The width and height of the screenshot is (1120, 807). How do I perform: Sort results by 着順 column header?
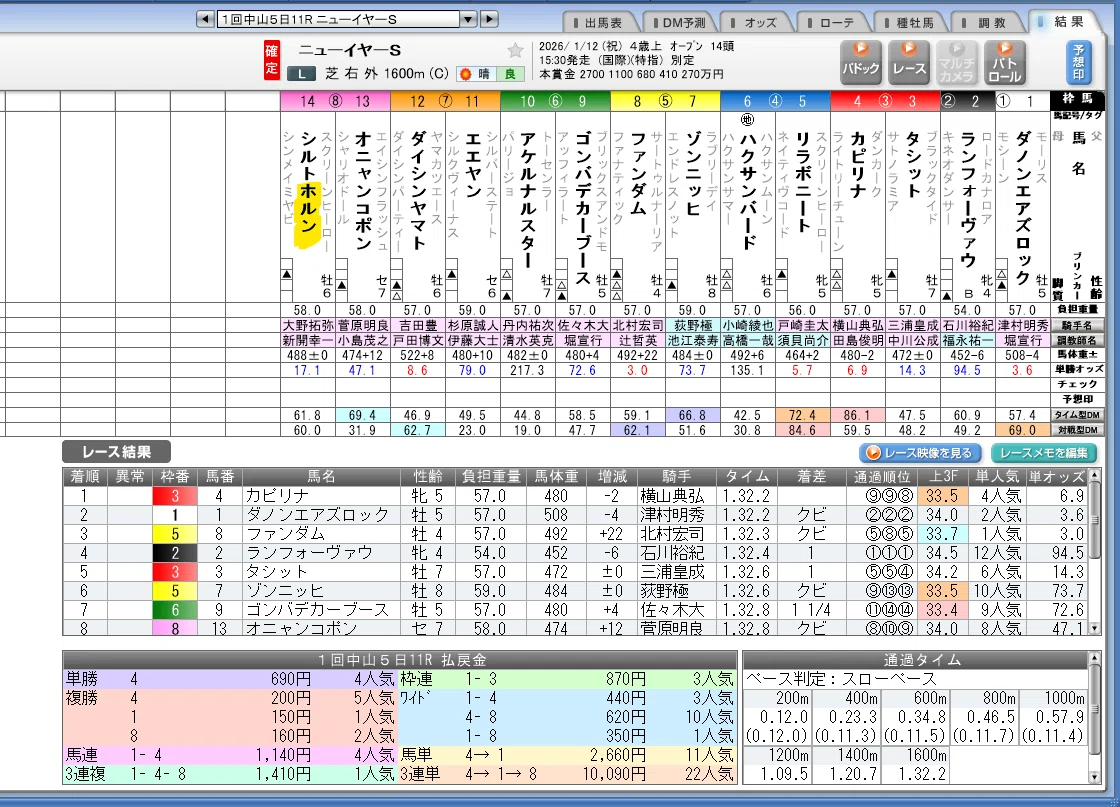85,476
